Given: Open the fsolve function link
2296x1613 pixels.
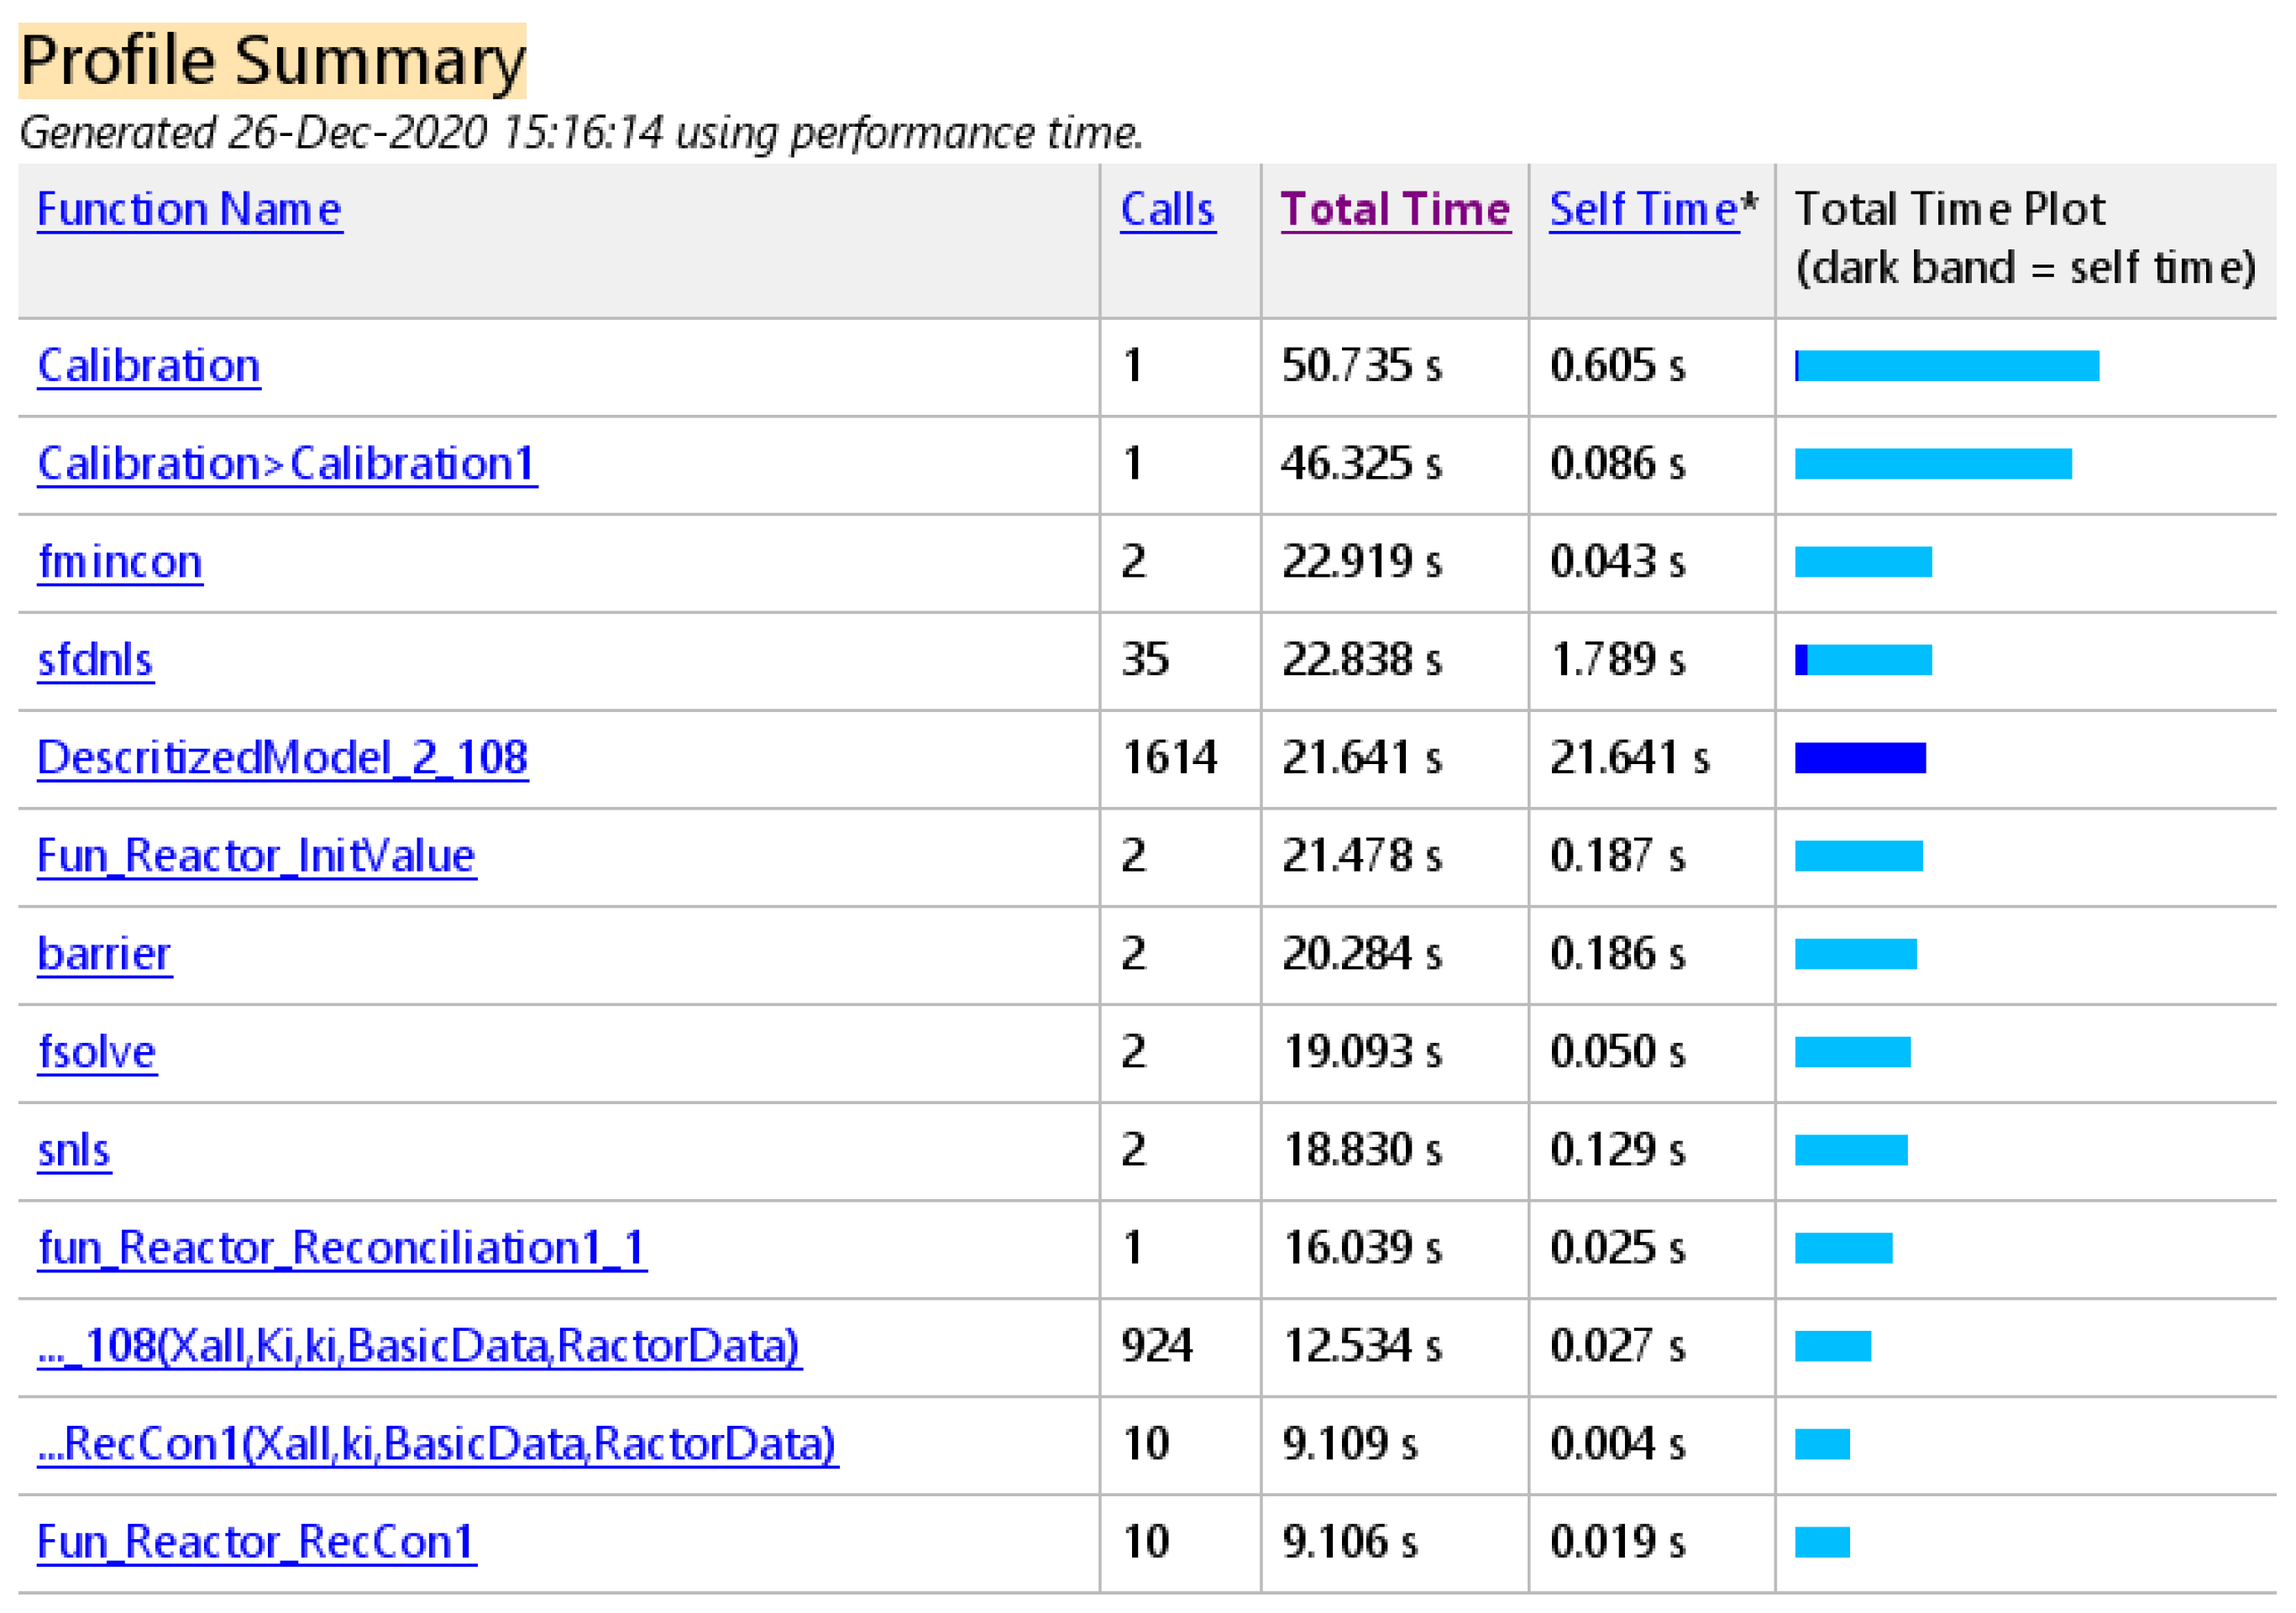Looking at the screenshot, I should [97, 1052].
